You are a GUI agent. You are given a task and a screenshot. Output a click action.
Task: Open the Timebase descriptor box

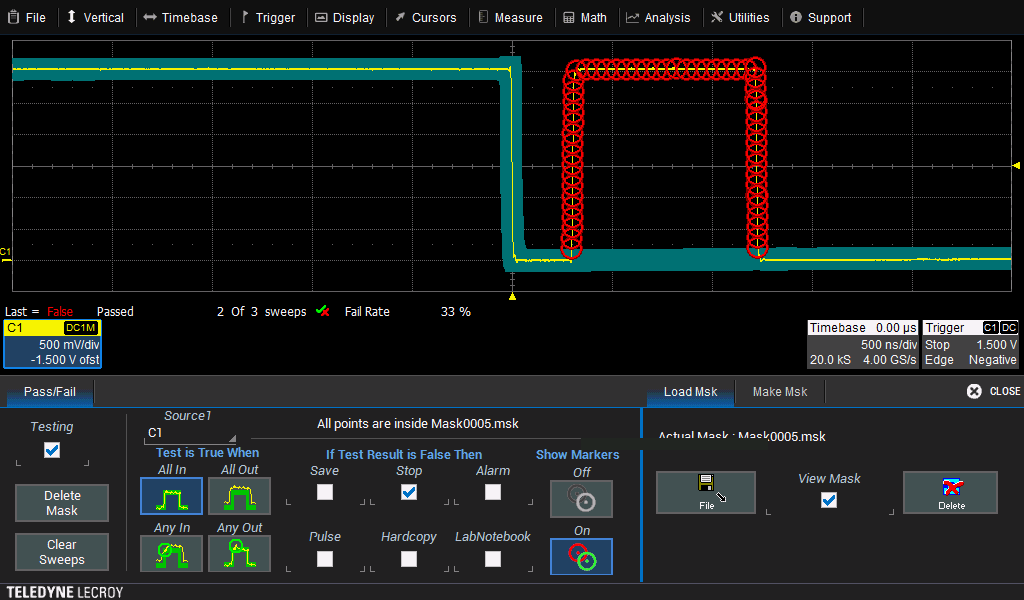pyautogui.click(x=863, y=344)
